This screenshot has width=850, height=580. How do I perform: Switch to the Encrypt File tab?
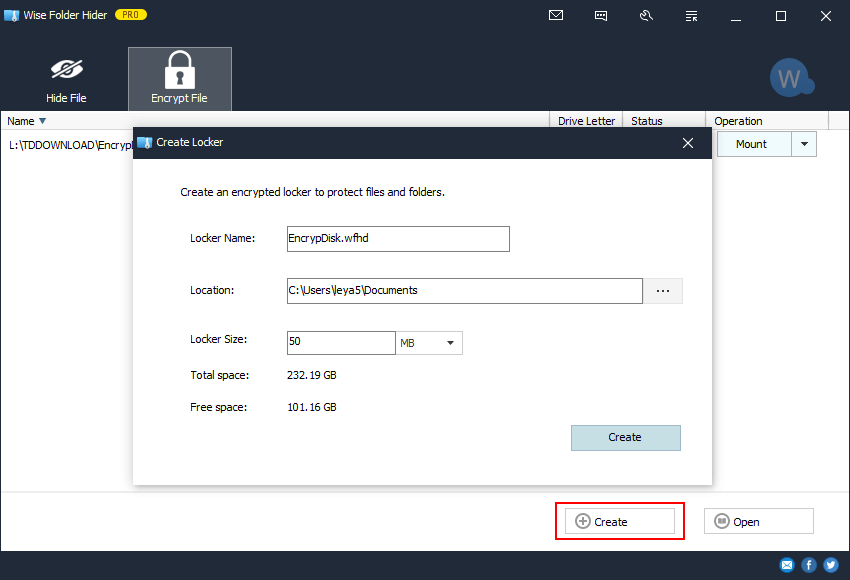click(x=179, y=79)
